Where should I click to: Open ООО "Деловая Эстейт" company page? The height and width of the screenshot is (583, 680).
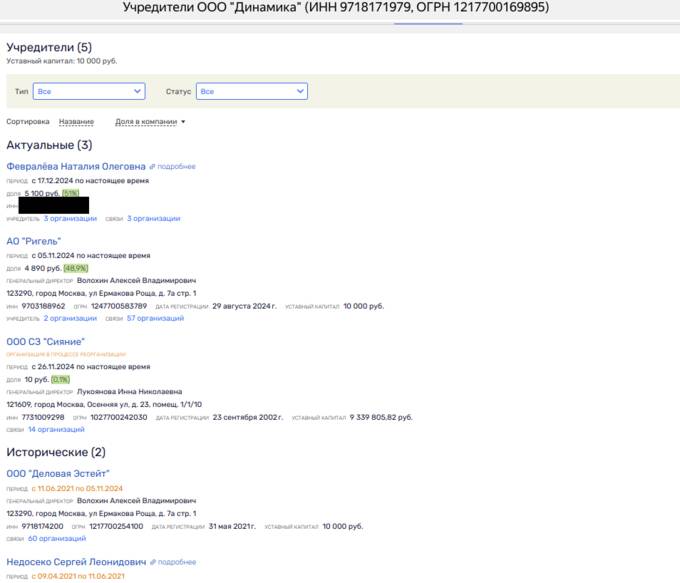pos(58,473)
